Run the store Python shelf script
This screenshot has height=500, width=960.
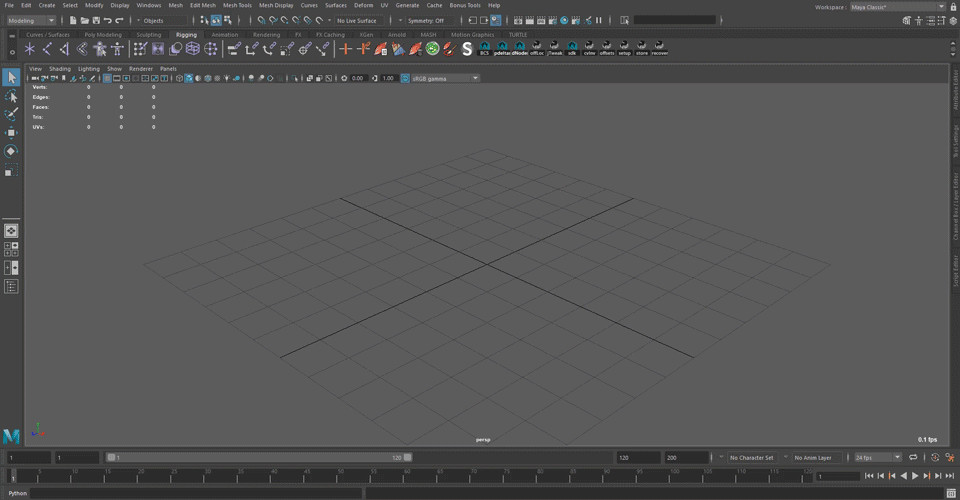[x=642, y=49]
